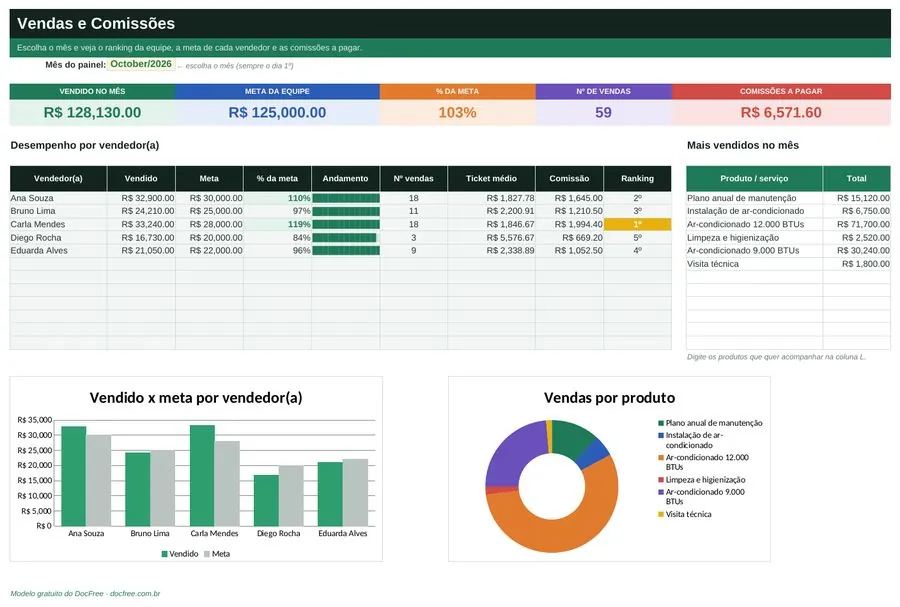Select the 103% da meta value
This screenshot has height=607, width=900.
pos(457,112)
